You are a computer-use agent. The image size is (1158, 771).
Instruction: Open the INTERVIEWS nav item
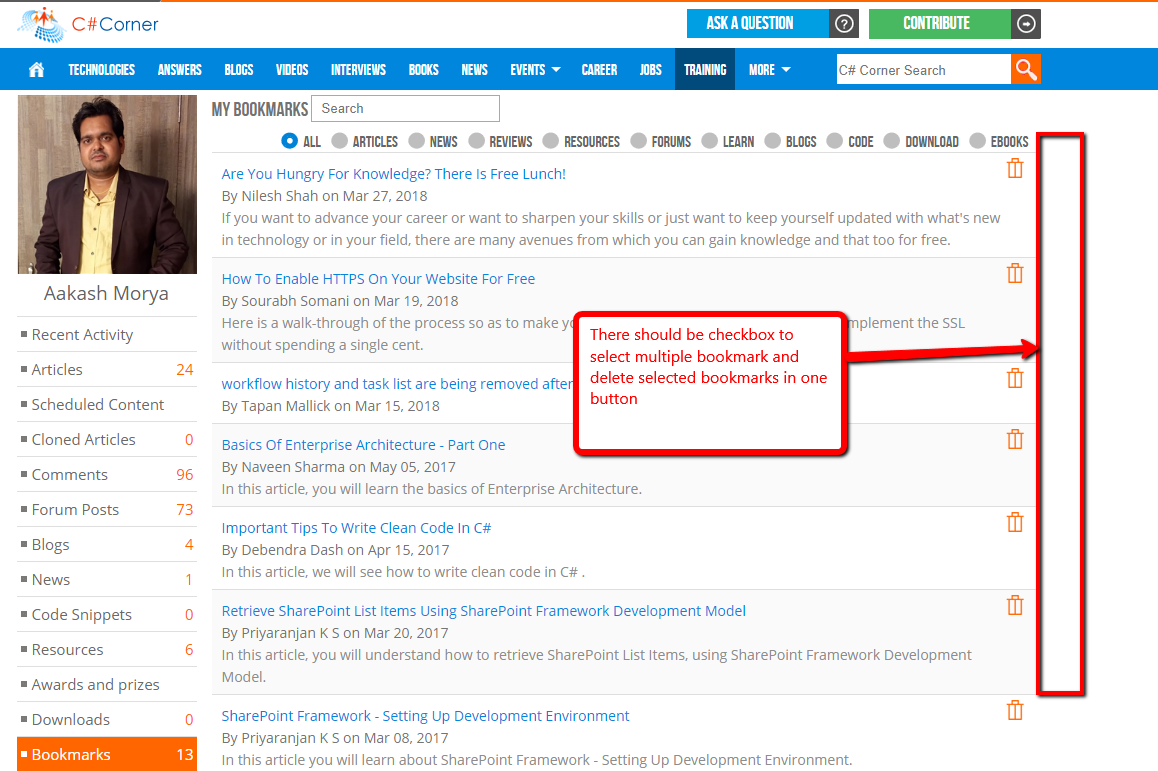click(358, 69)
